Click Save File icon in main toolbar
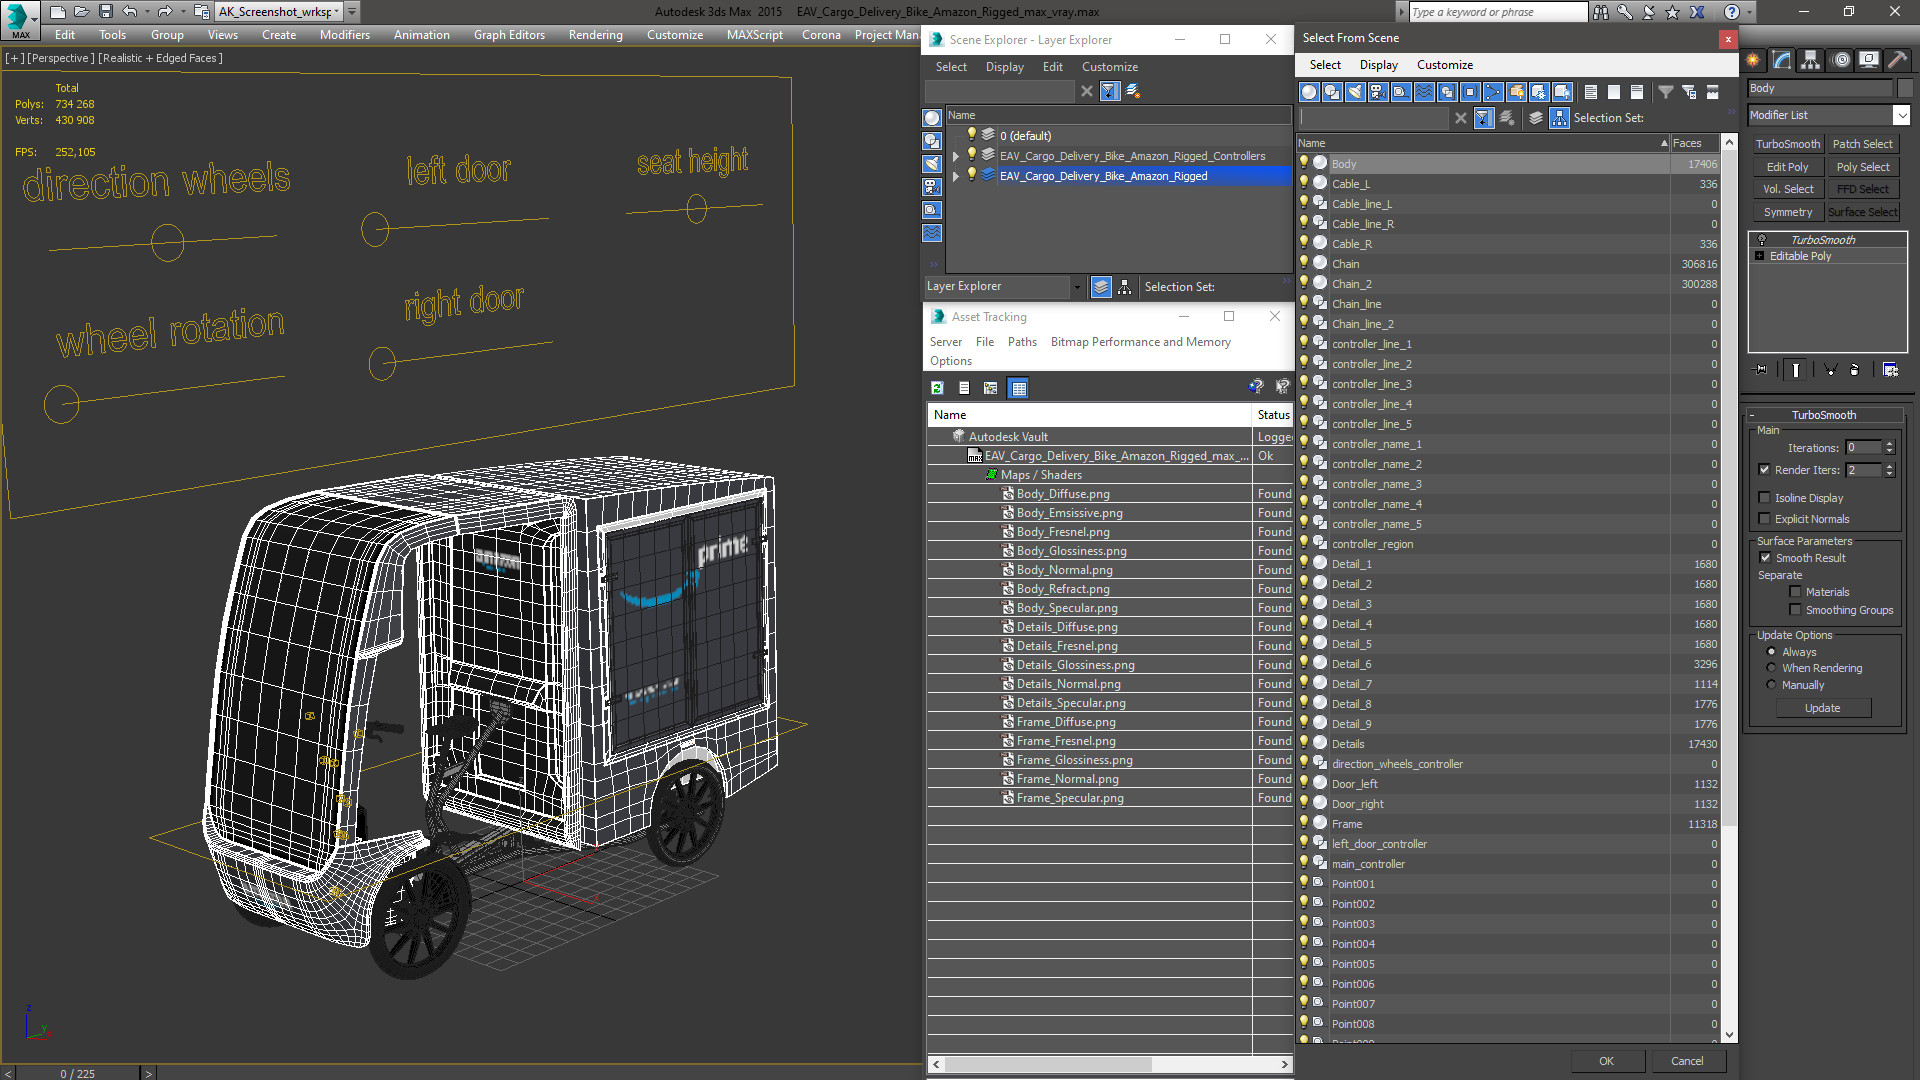1920x1080 pixels. [x=105, y=12]
